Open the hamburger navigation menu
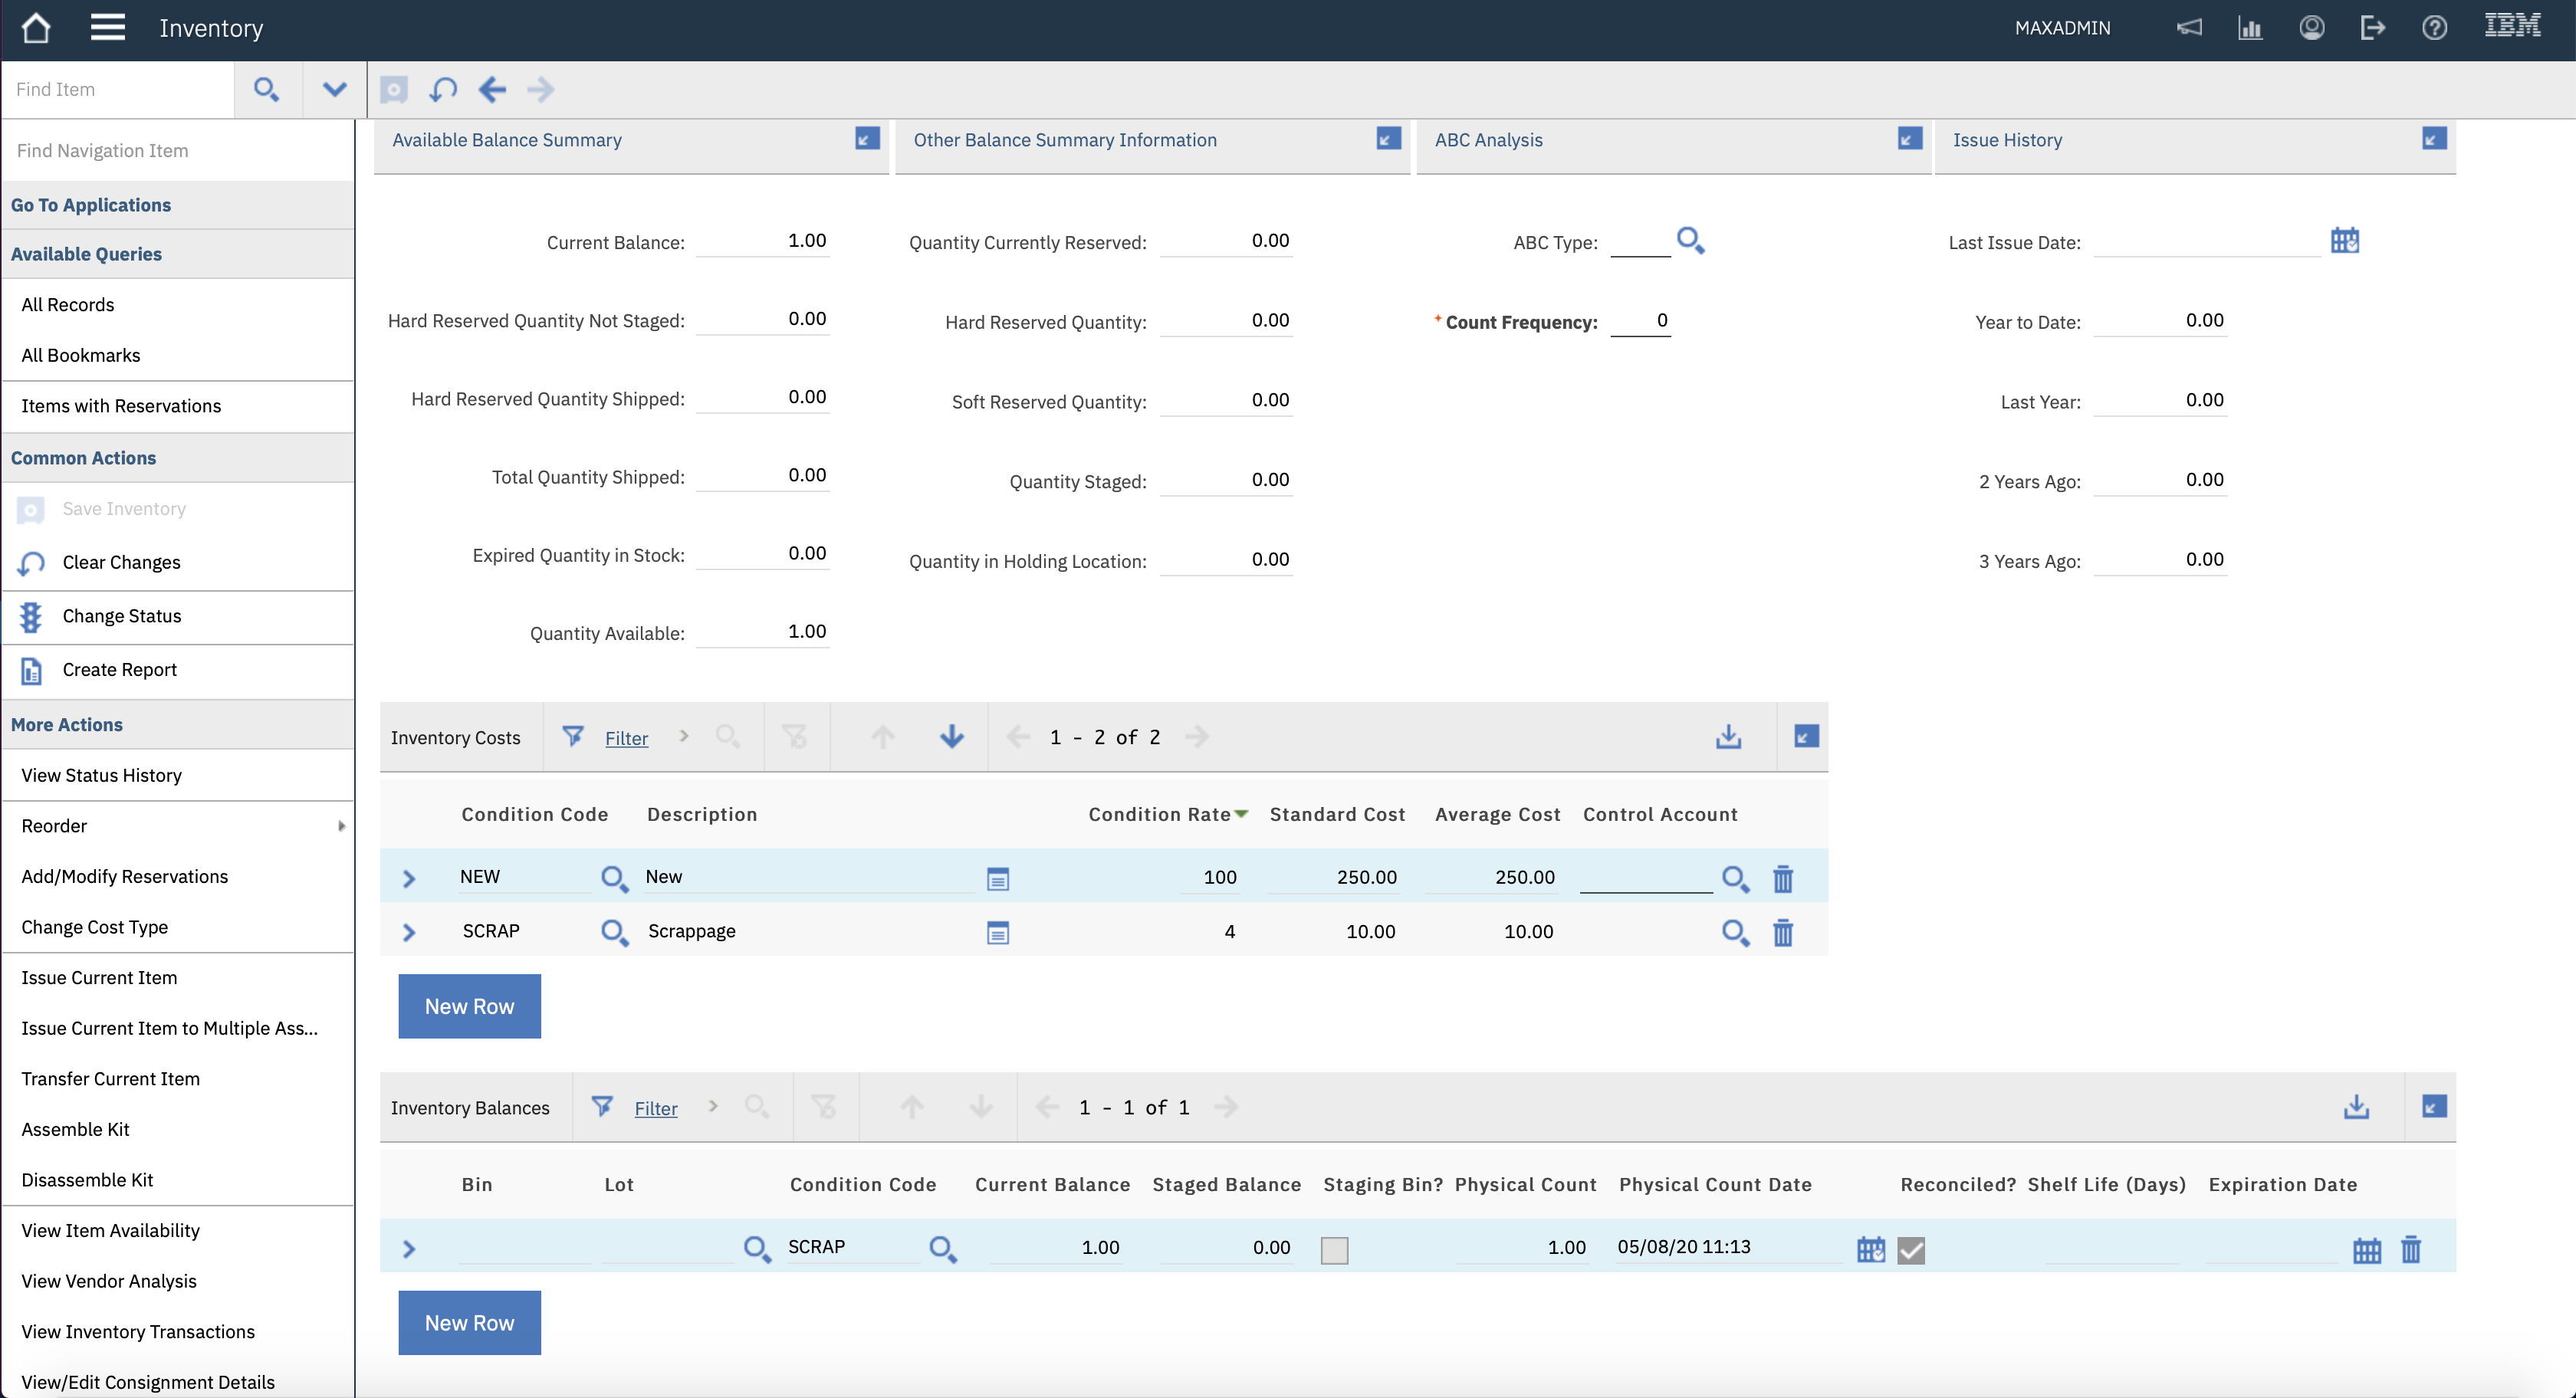The width and height of the screenshot is (2576, 1398). coord(107,28)
